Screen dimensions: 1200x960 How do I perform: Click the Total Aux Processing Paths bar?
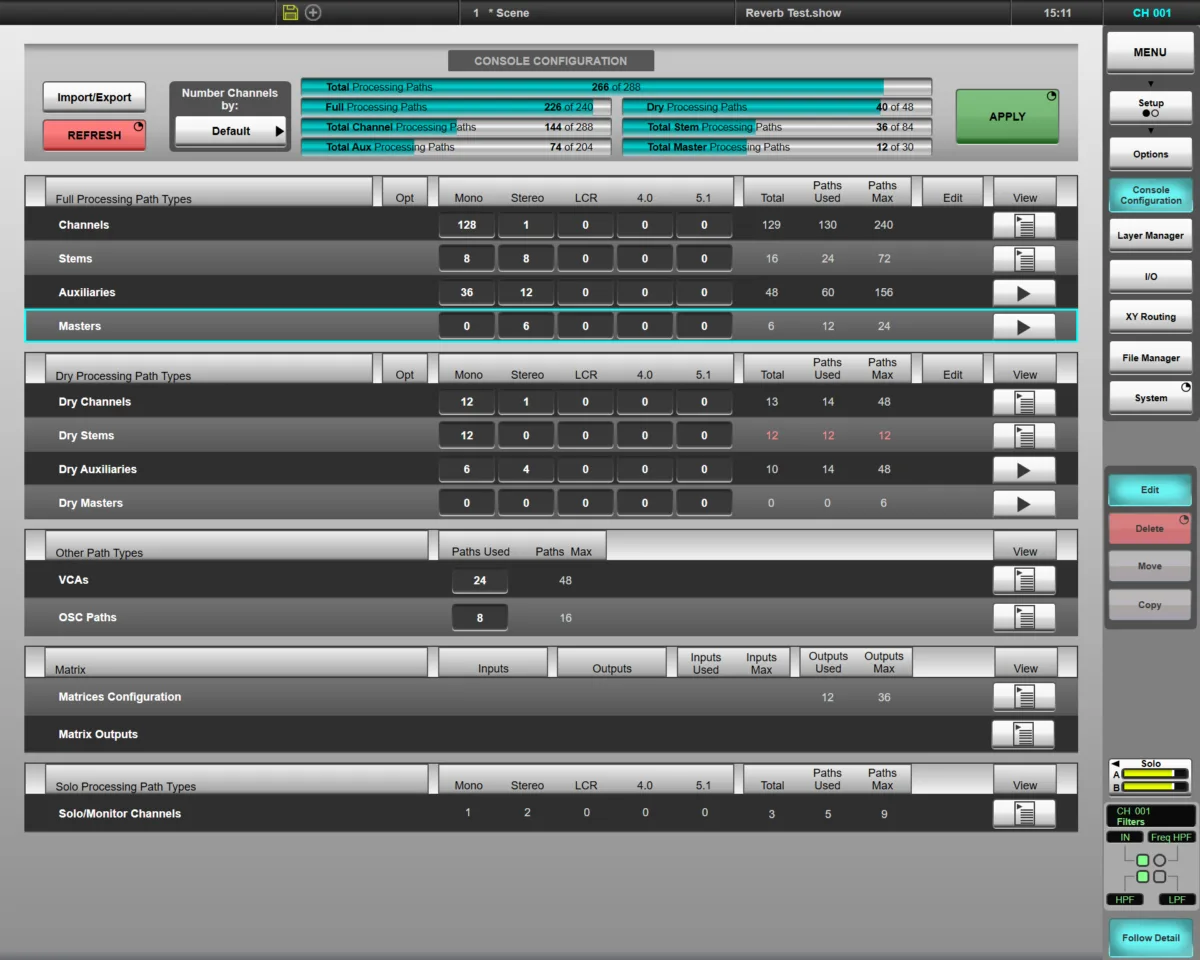456,147
